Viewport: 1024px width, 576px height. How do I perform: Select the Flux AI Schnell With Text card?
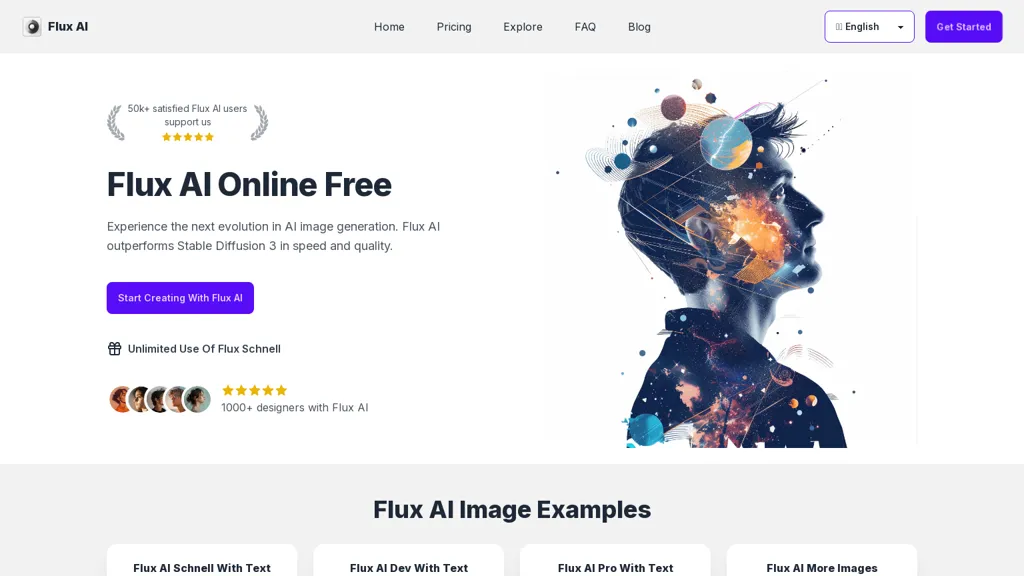[x=202, y=560]
